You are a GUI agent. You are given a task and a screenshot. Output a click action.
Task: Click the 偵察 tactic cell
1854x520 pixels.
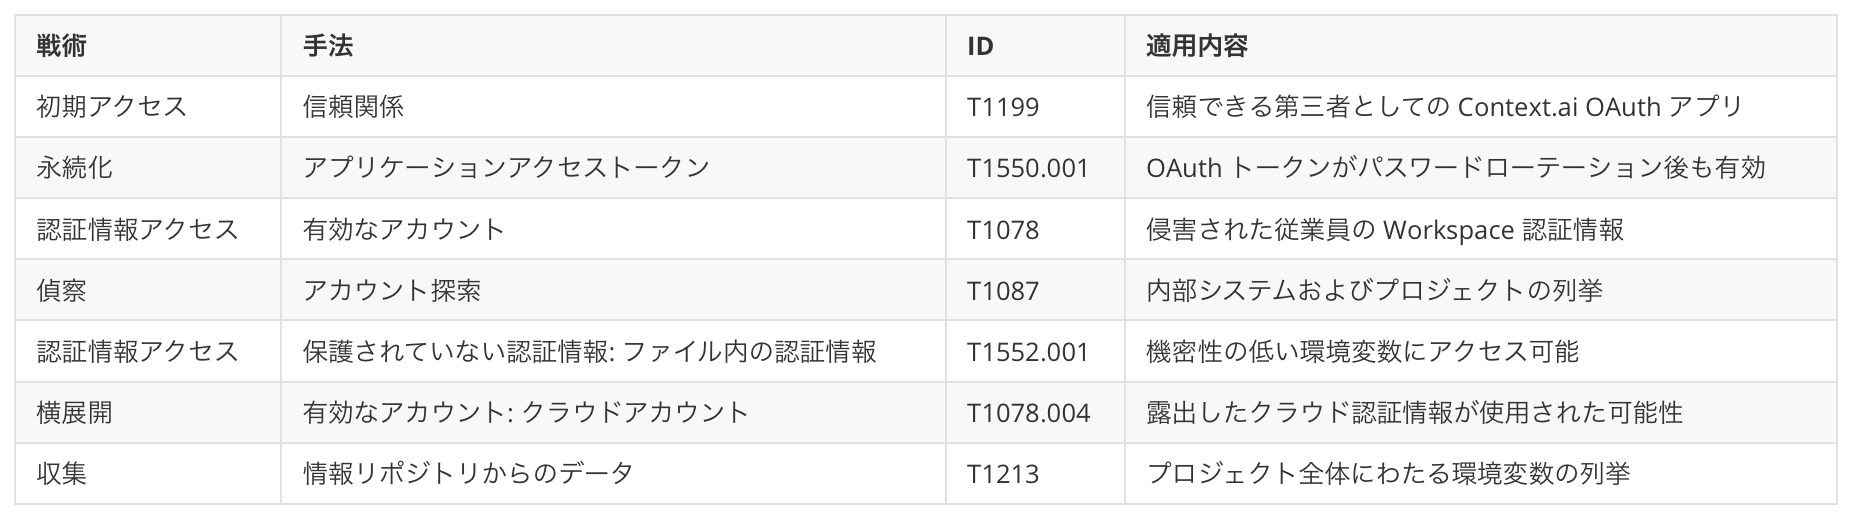tap(62, 291)
